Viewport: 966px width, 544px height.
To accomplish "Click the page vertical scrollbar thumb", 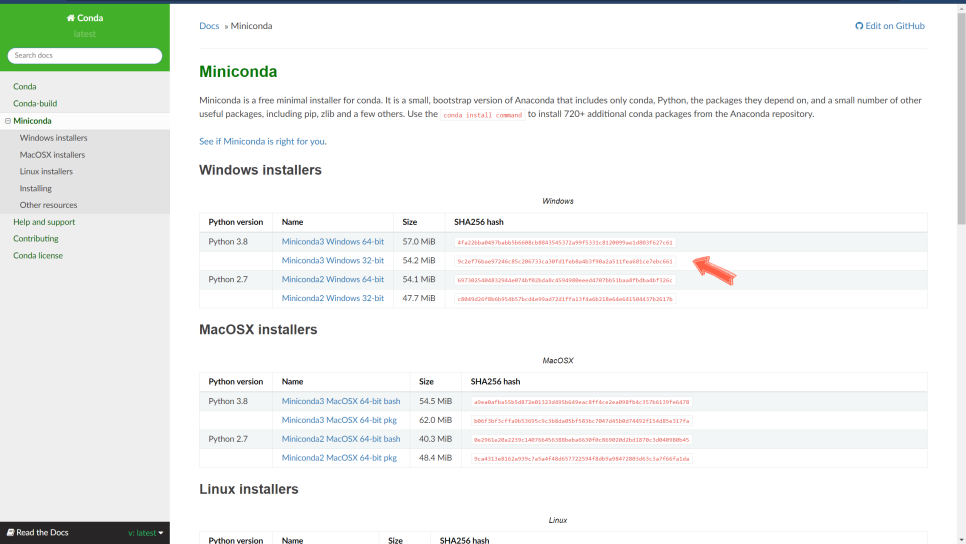I will [961, 117].
